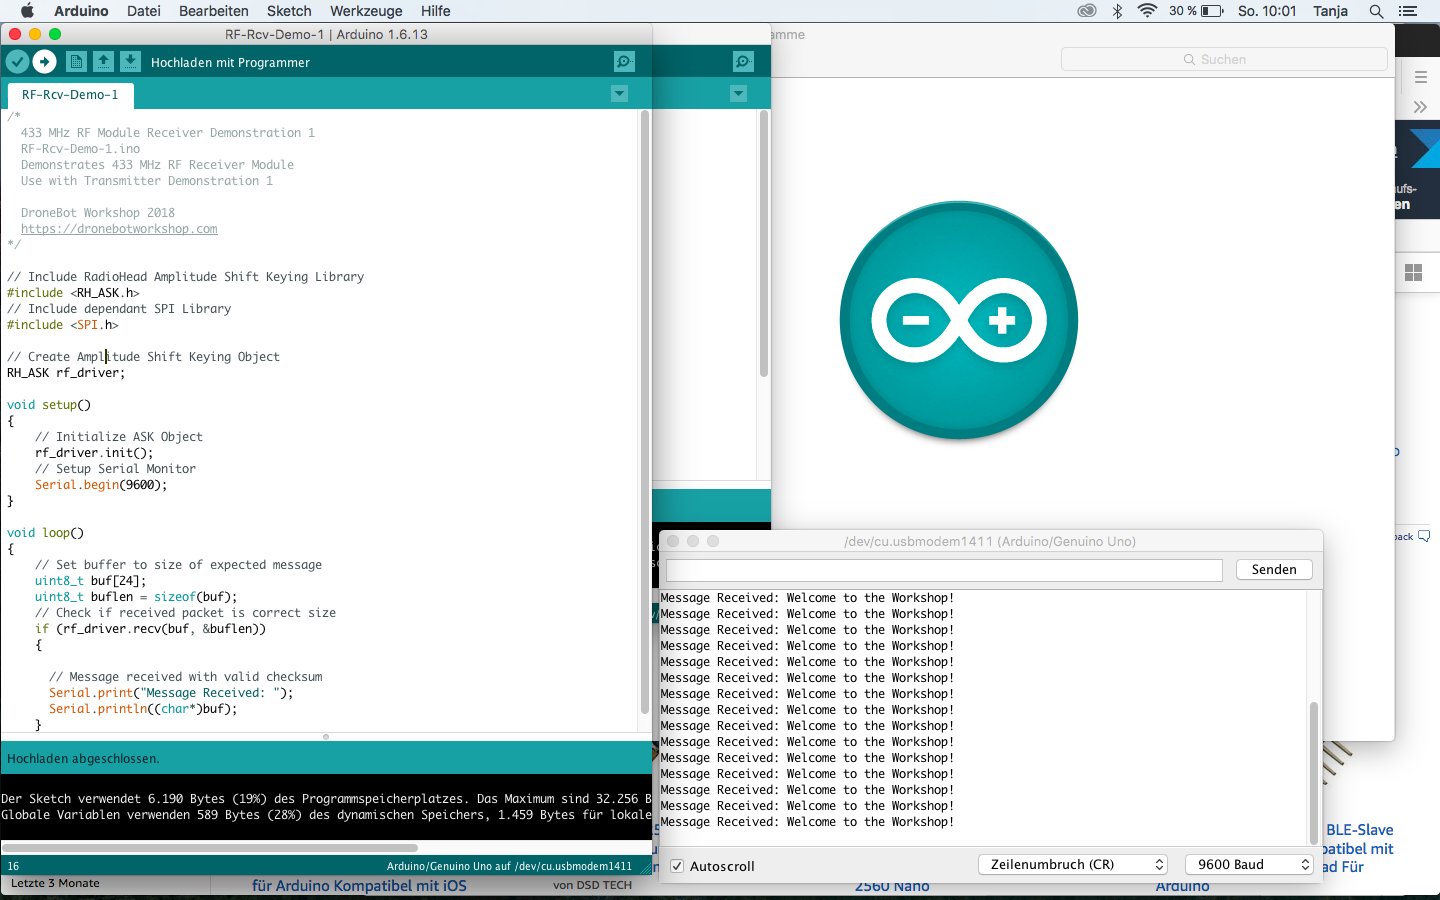
Task: Click the von DSD TECH text
Action: pyautogui.click(x=592, y=885)
